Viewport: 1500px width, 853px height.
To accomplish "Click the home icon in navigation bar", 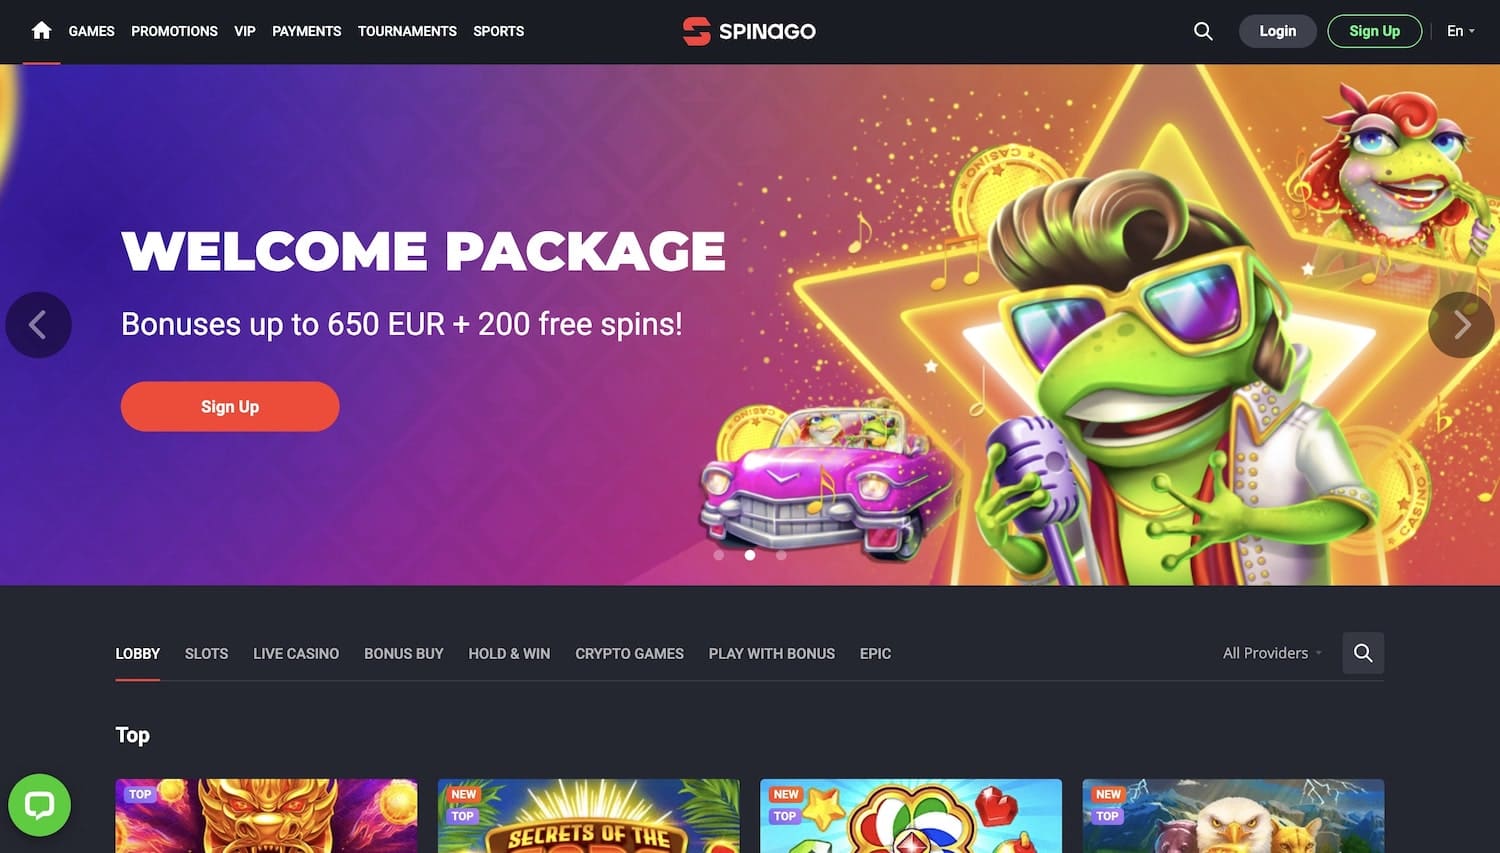I will tap(41, 31).
